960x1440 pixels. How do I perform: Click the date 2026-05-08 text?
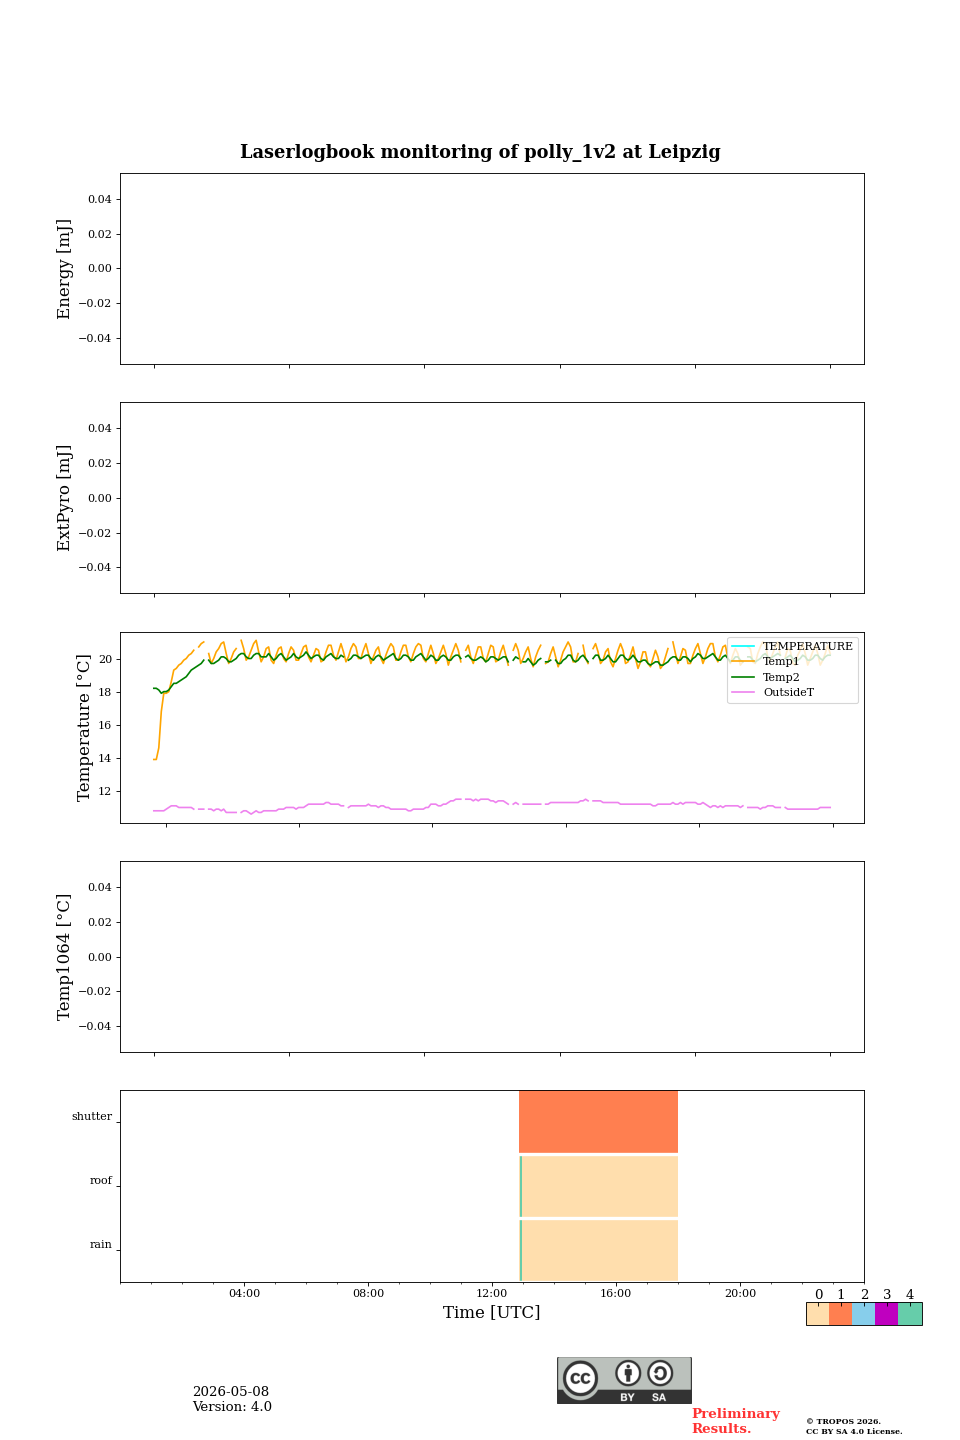click(231, 1392)
